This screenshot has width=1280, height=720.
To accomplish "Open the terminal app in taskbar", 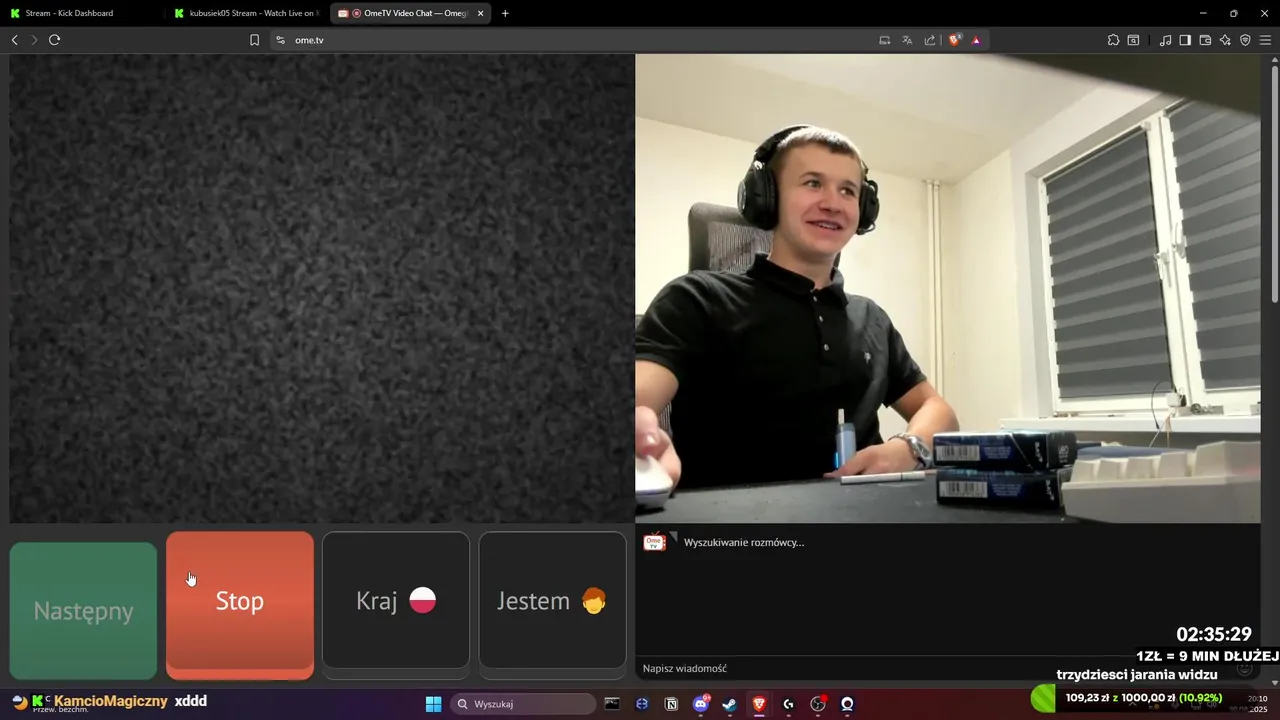I will 612,704.
